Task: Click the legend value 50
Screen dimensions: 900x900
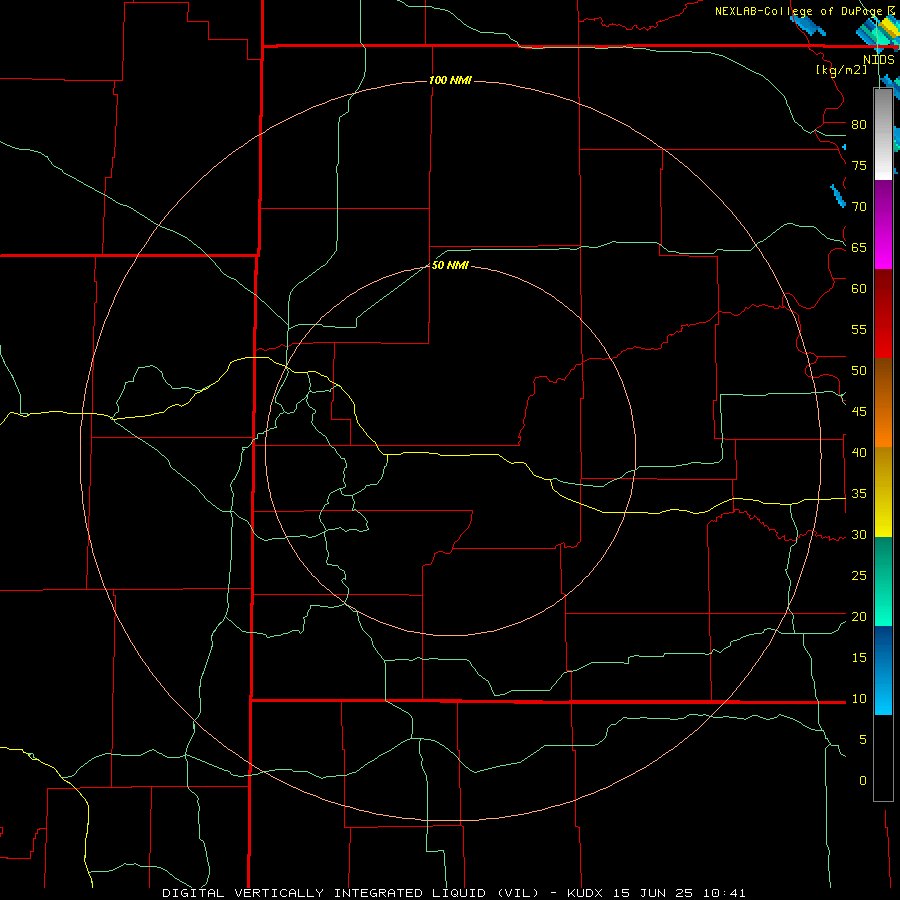Action: pos(859,371)
